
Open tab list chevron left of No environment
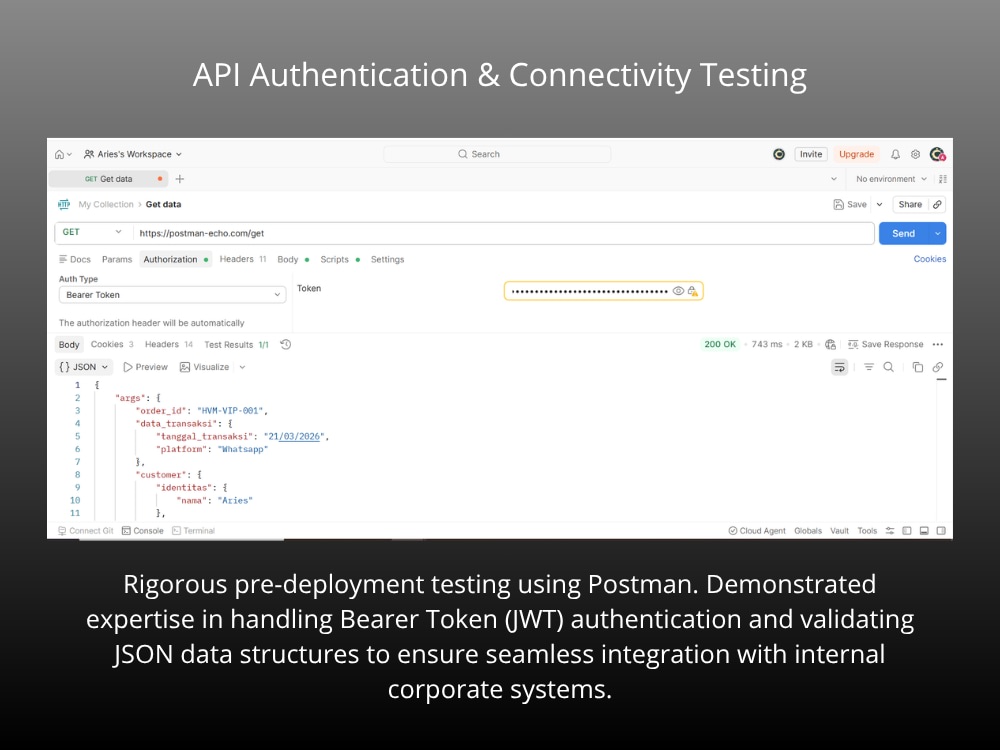point(834,179)
